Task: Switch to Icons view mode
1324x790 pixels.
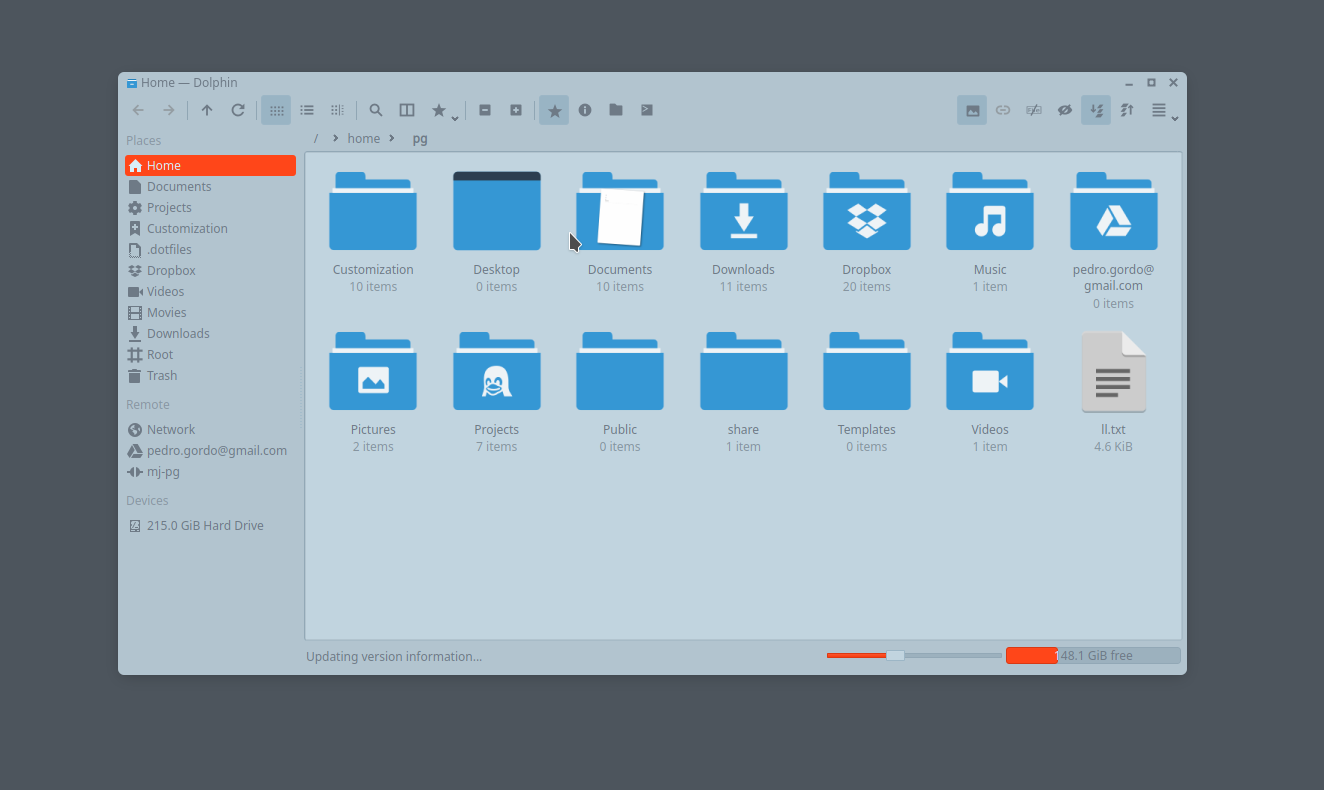Action: [276, 110]
